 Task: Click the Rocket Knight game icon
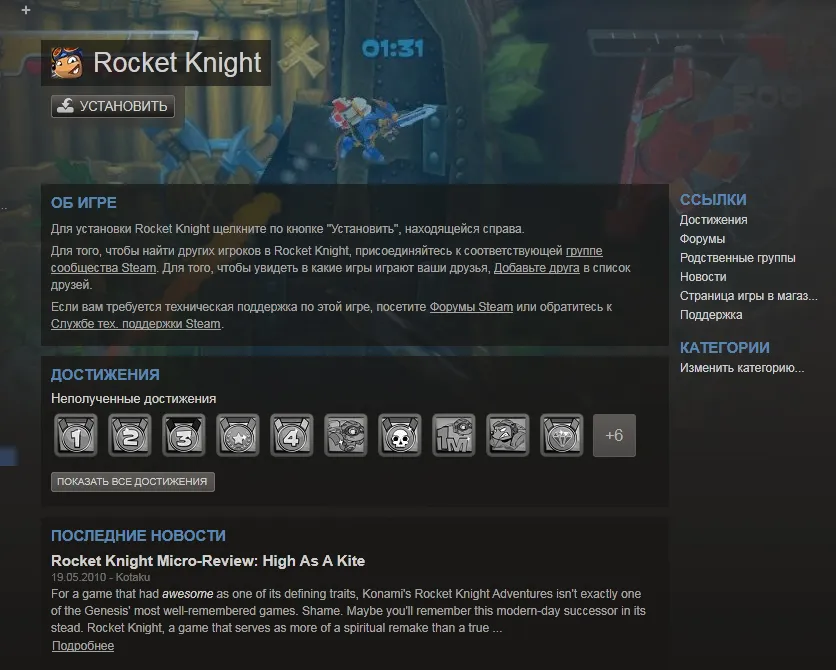[x=67, y=62]
